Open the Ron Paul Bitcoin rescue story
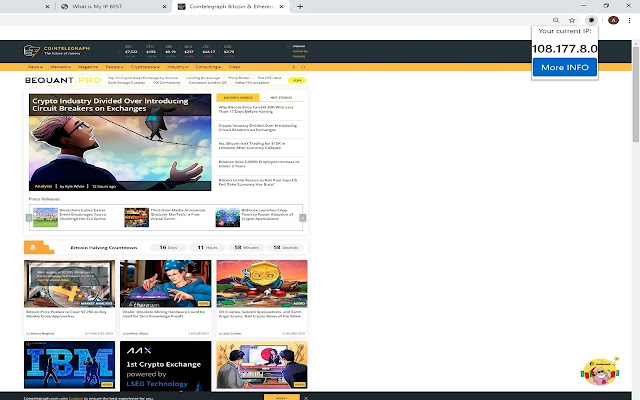Image resolution: width=640 pixels, height=400 pixels. [258, 182]
